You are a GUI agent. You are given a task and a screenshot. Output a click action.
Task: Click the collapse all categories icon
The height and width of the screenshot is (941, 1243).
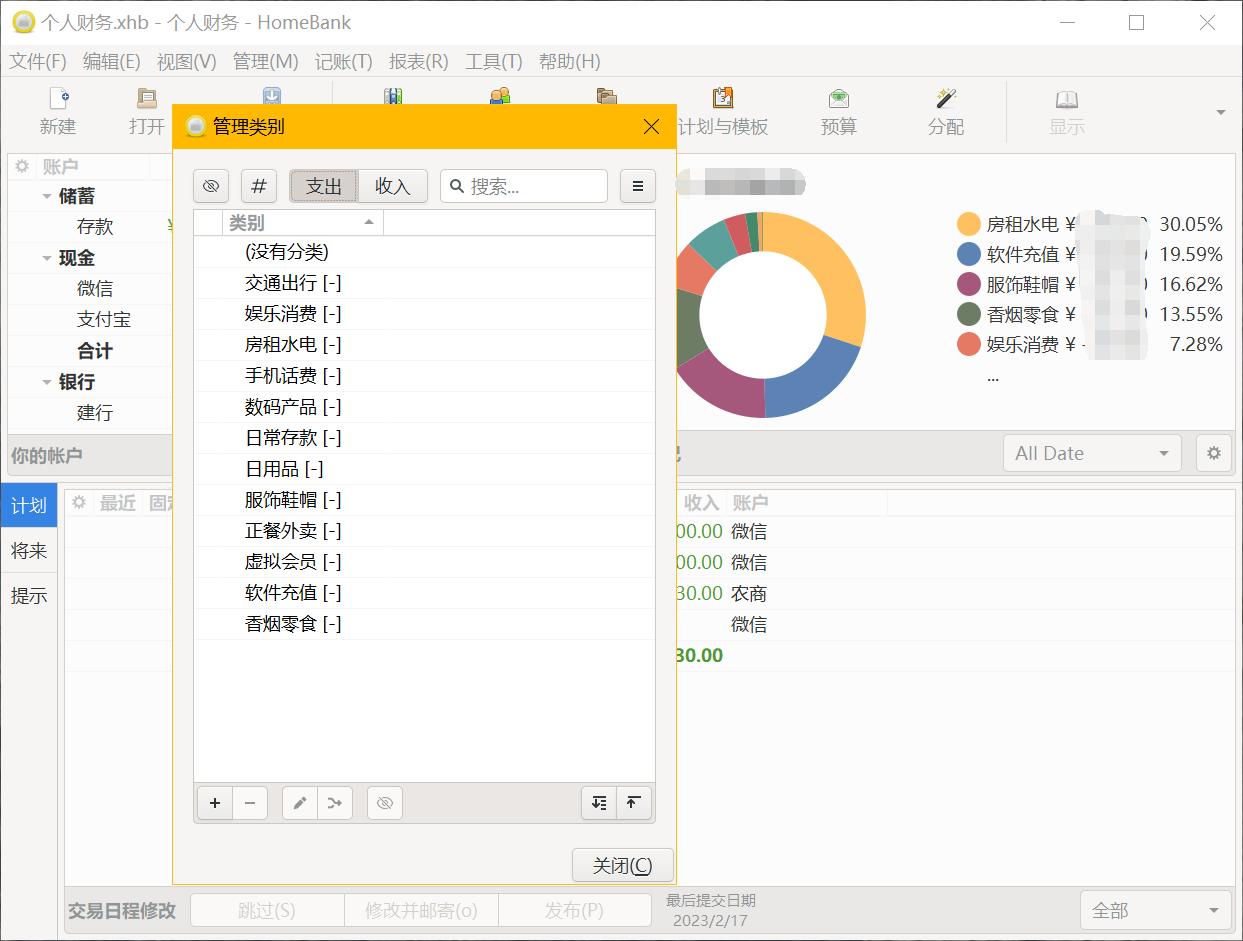point(633,803)
